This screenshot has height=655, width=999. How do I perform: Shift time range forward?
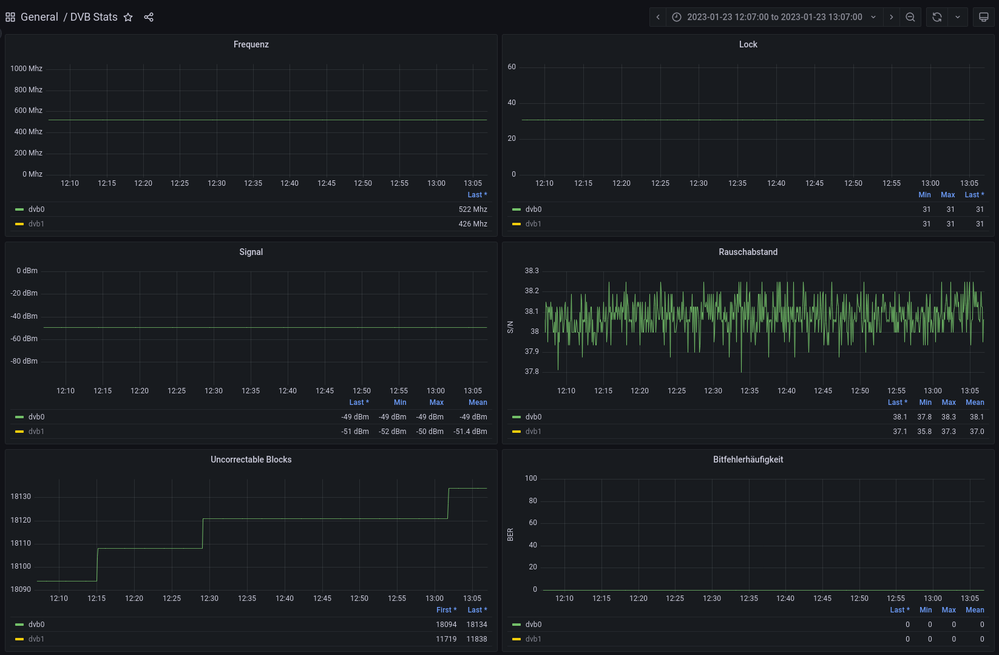pos(891,17)
